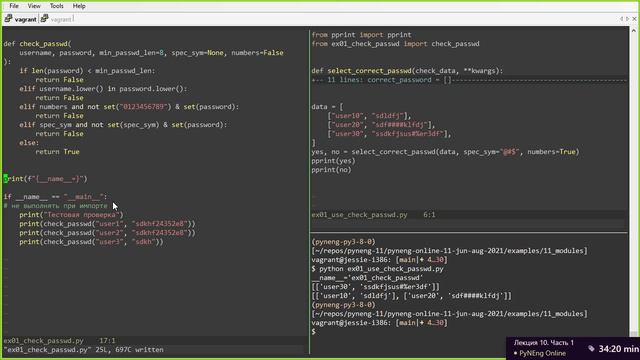
Task: Open the Tools menu
Action: (x=57, y=6)
